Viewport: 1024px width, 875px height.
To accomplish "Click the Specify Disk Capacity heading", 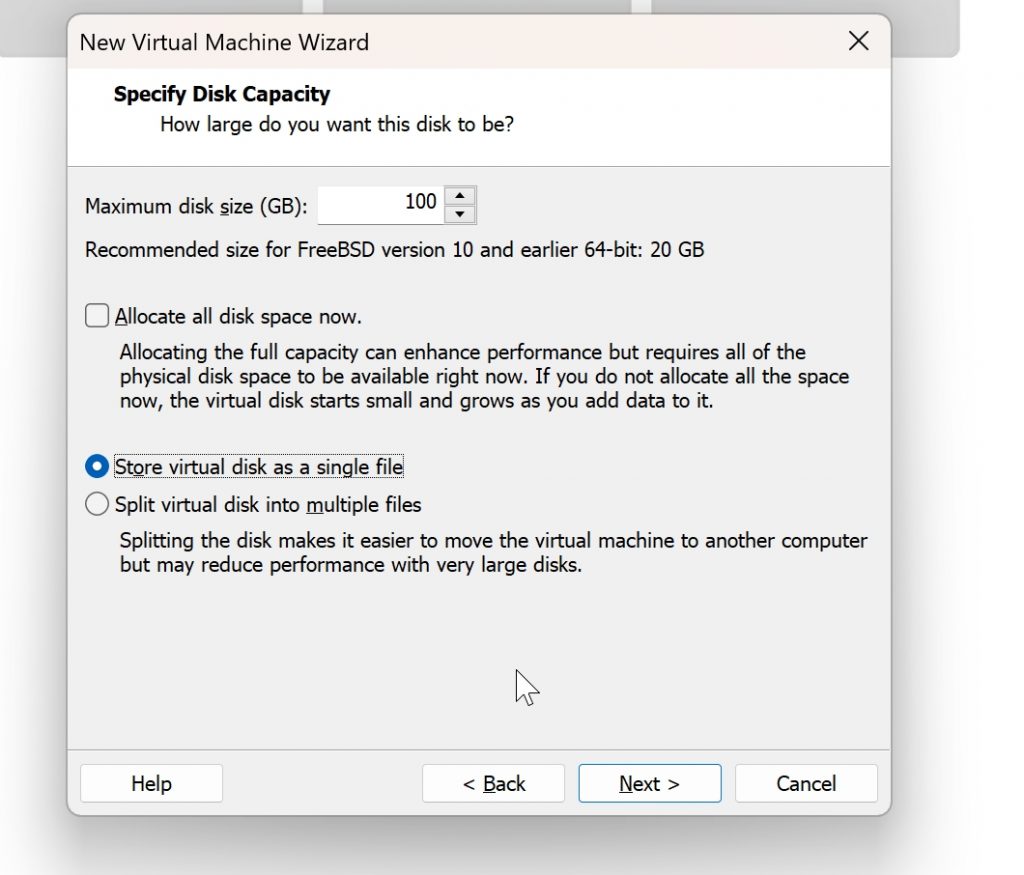I will [222, 94].
